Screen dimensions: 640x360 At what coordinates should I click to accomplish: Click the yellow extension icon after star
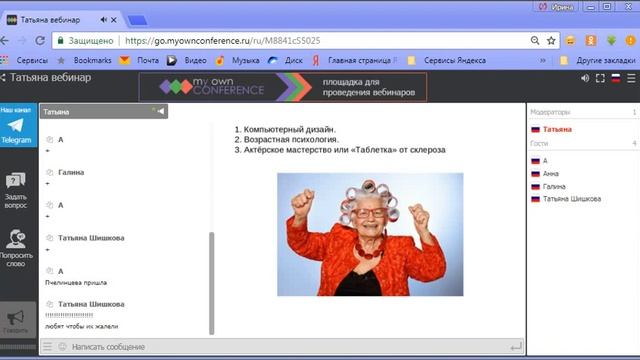[570, 40]
